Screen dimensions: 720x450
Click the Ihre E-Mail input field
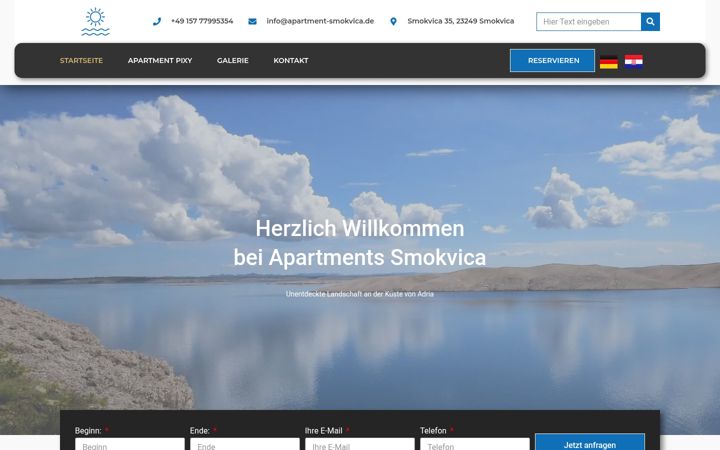(x=360, y=444)
